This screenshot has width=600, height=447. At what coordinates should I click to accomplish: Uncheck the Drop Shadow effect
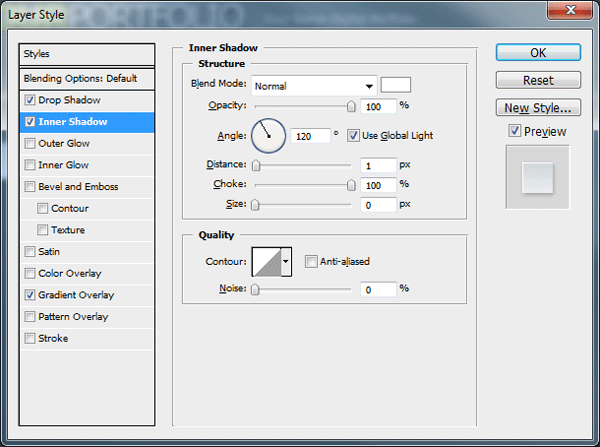click(31, 101)
